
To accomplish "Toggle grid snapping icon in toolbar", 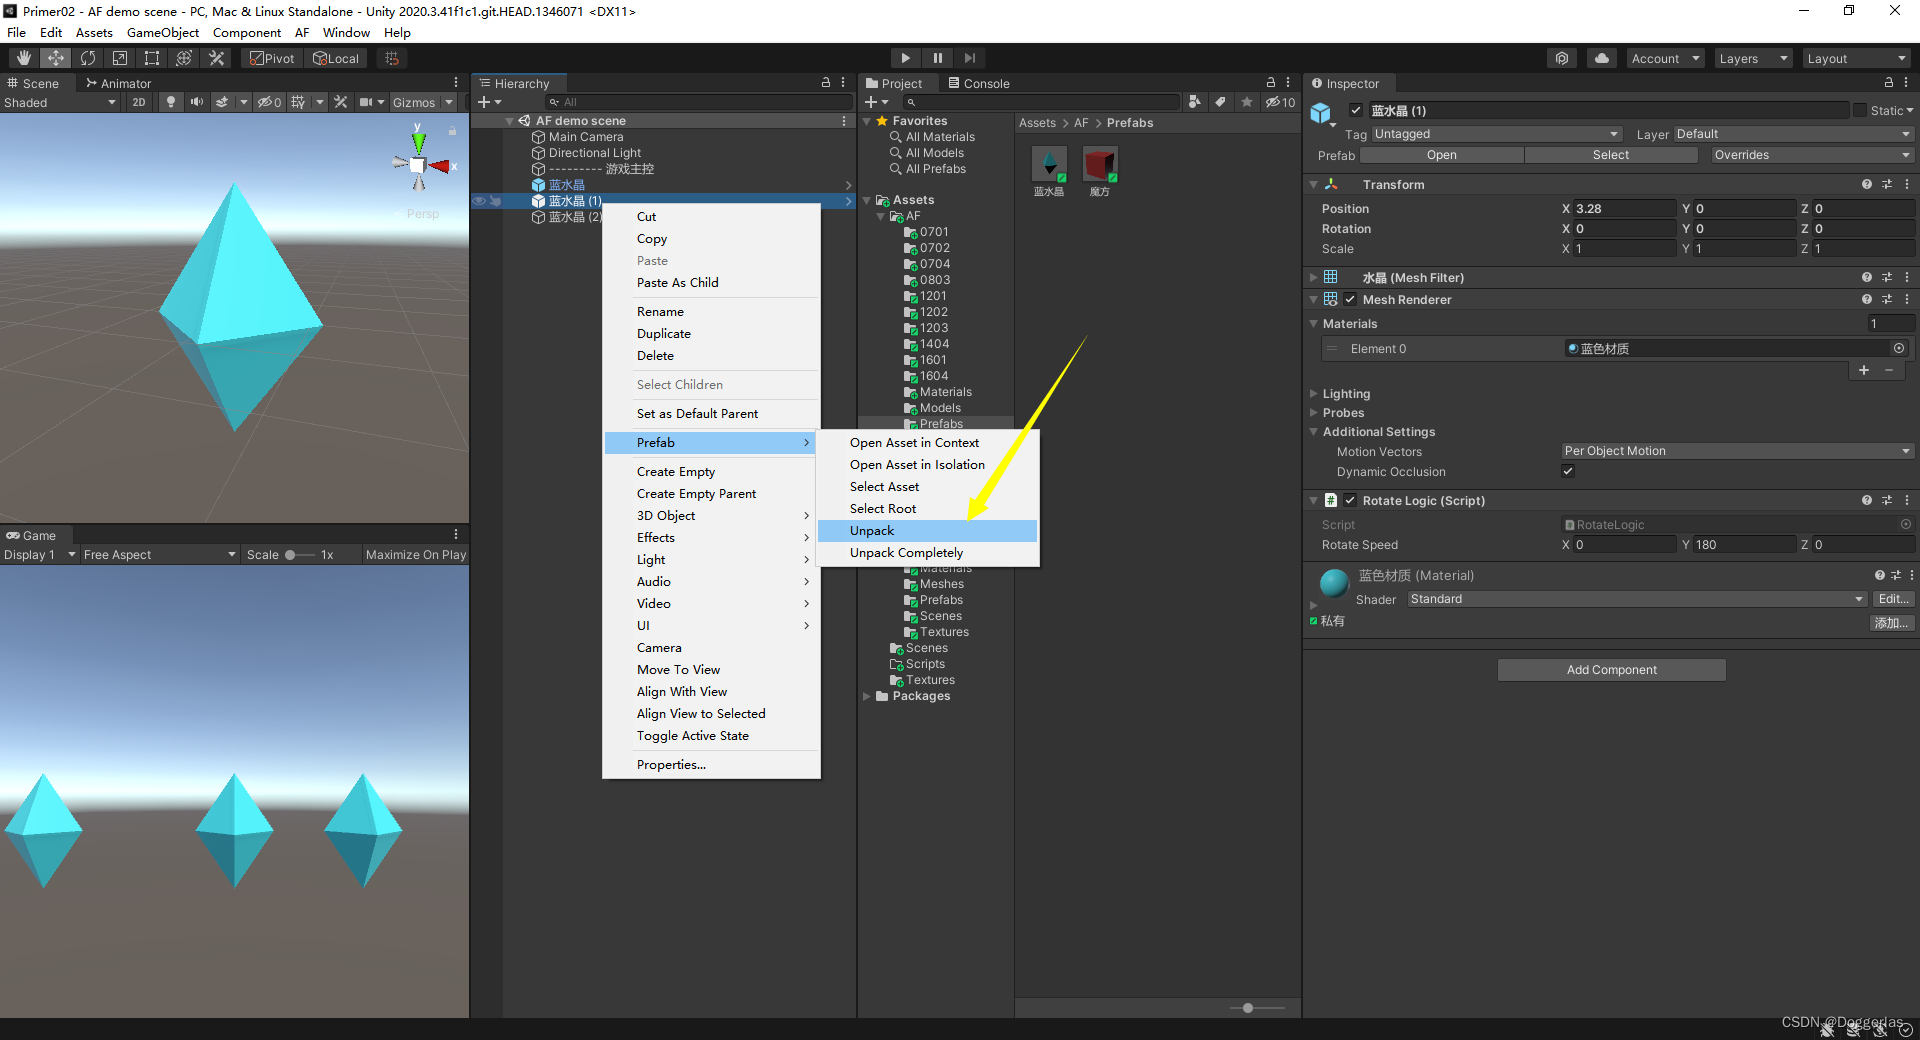I will pos(392,58).
